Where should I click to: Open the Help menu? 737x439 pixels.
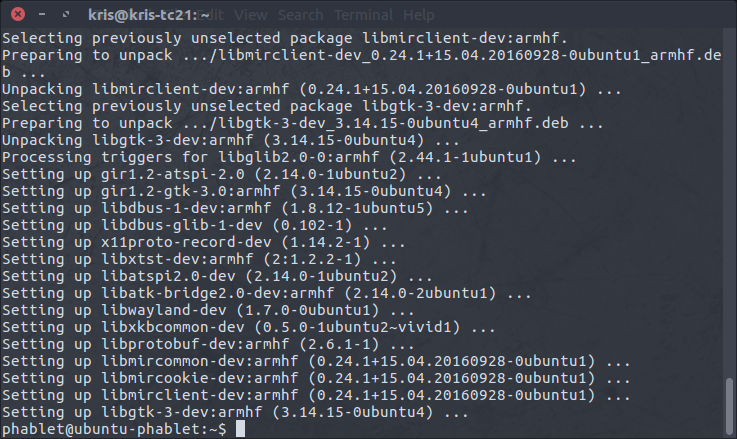418,16
